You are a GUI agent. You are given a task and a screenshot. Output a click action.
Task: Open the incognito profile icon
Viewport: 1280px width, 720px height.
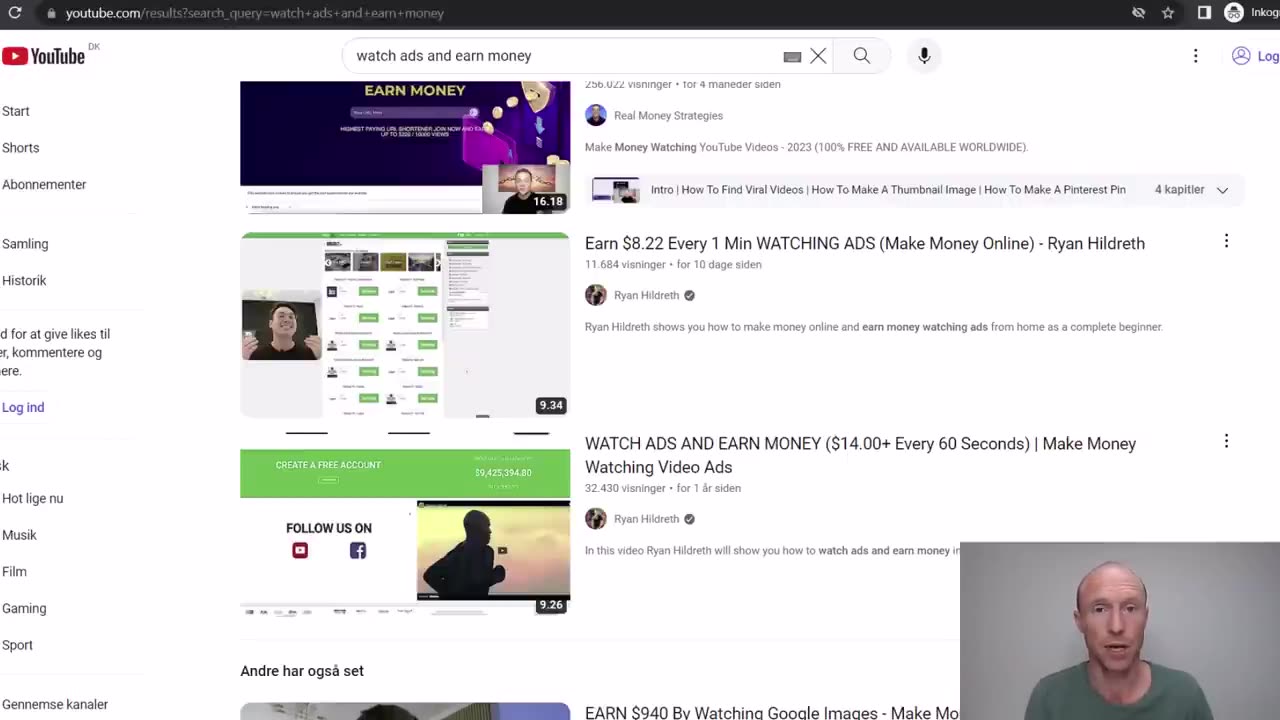[1234, 13]
